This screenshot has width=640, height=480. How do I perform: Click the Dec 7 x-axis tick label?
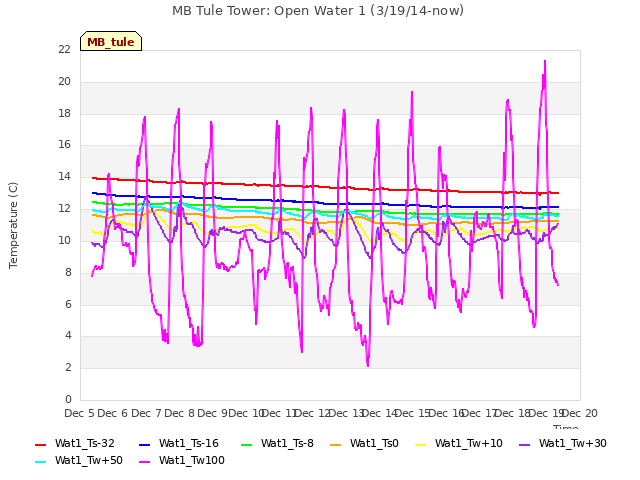(146, 413)
